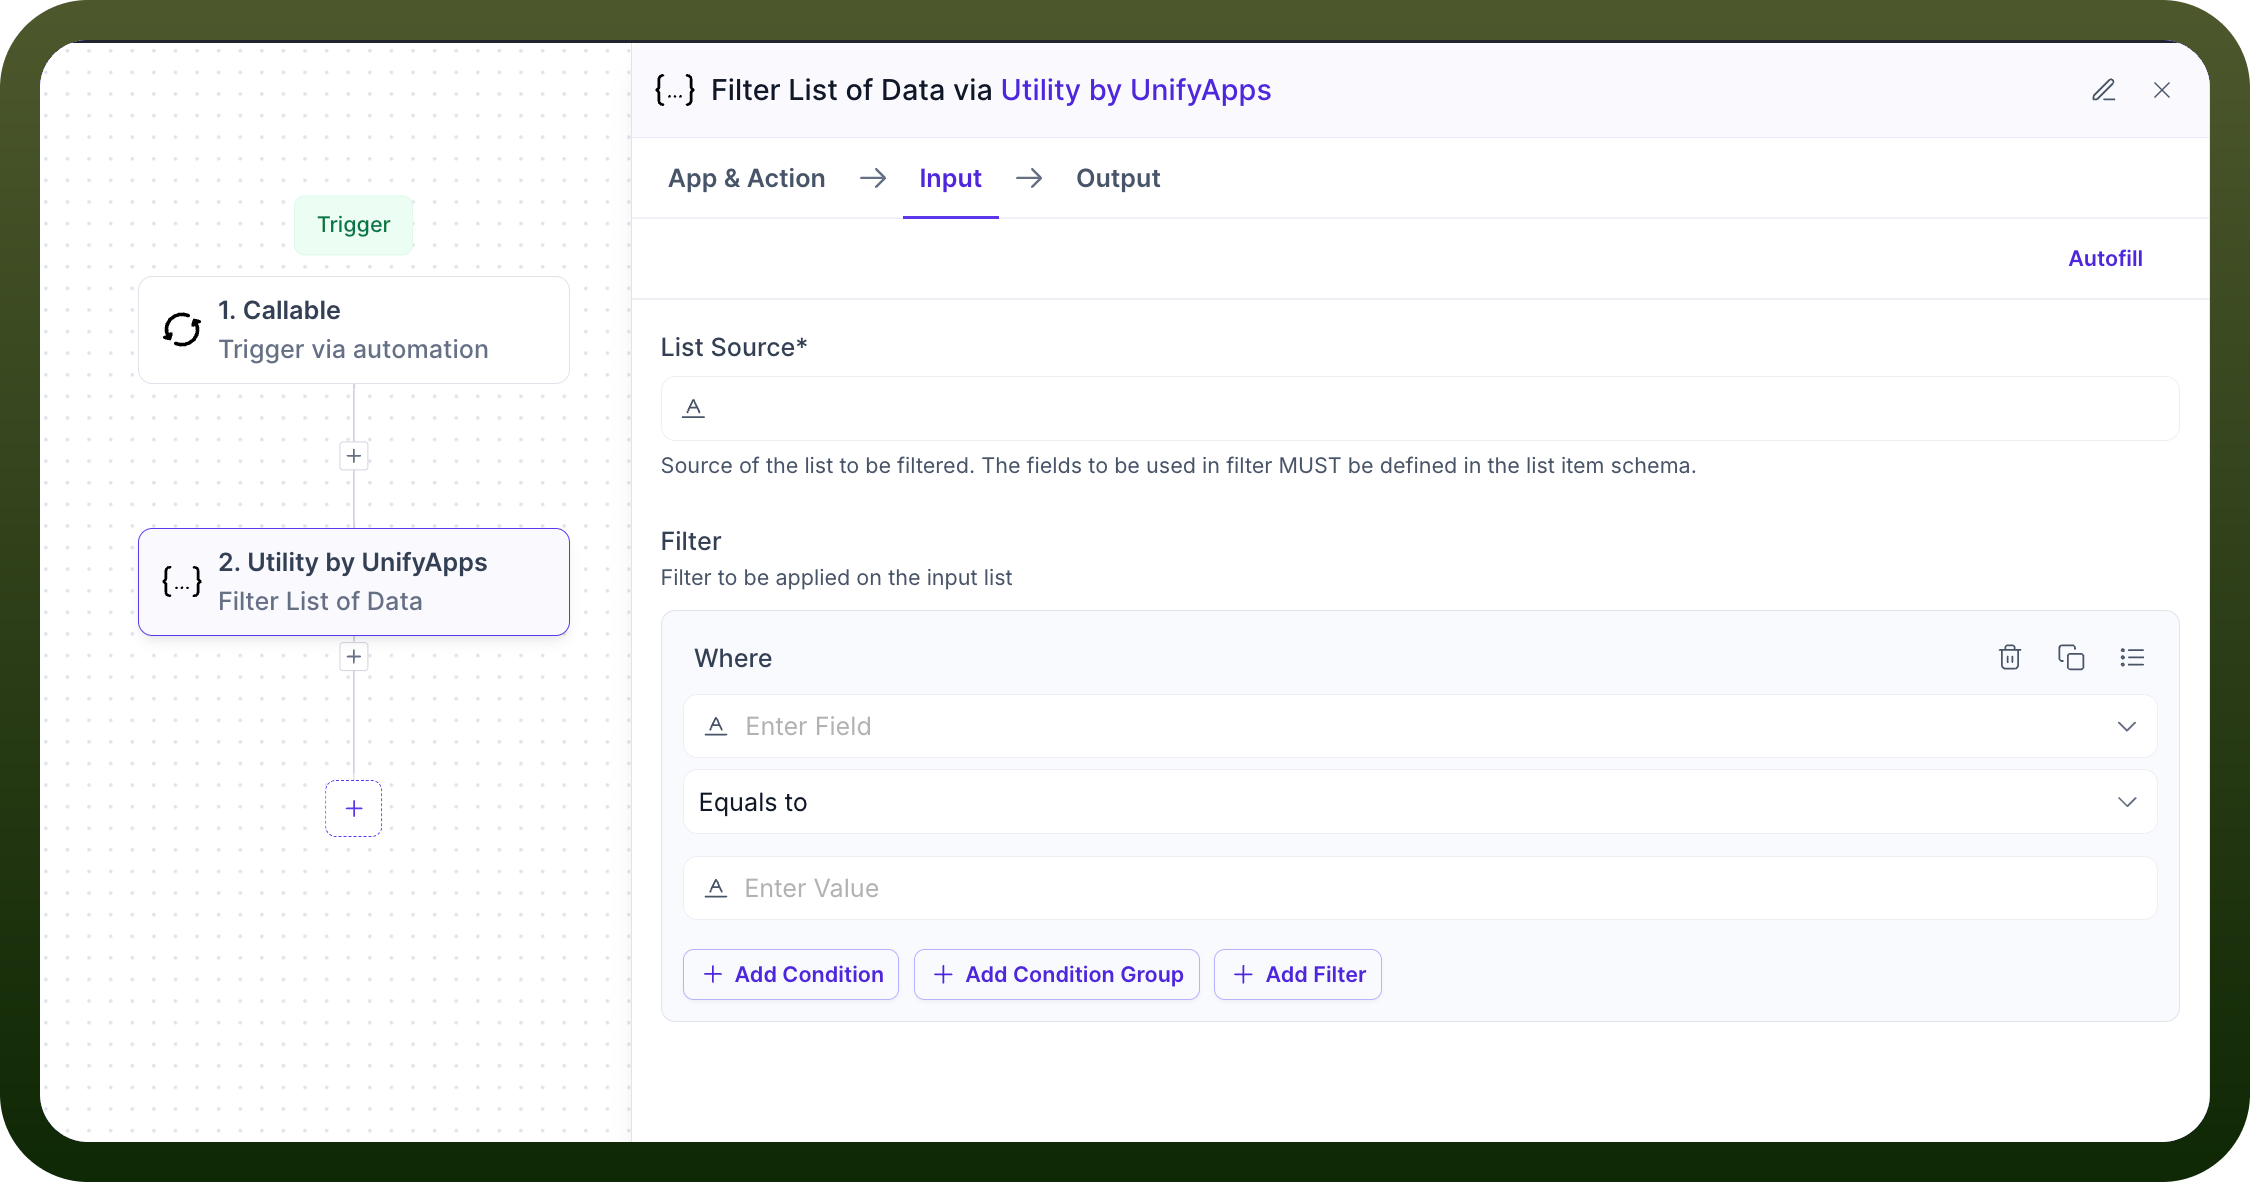The height and width of the screenshot is (1182, 2250).
Task: Click the Add Condition Group button
Action: coord(1057,974)
